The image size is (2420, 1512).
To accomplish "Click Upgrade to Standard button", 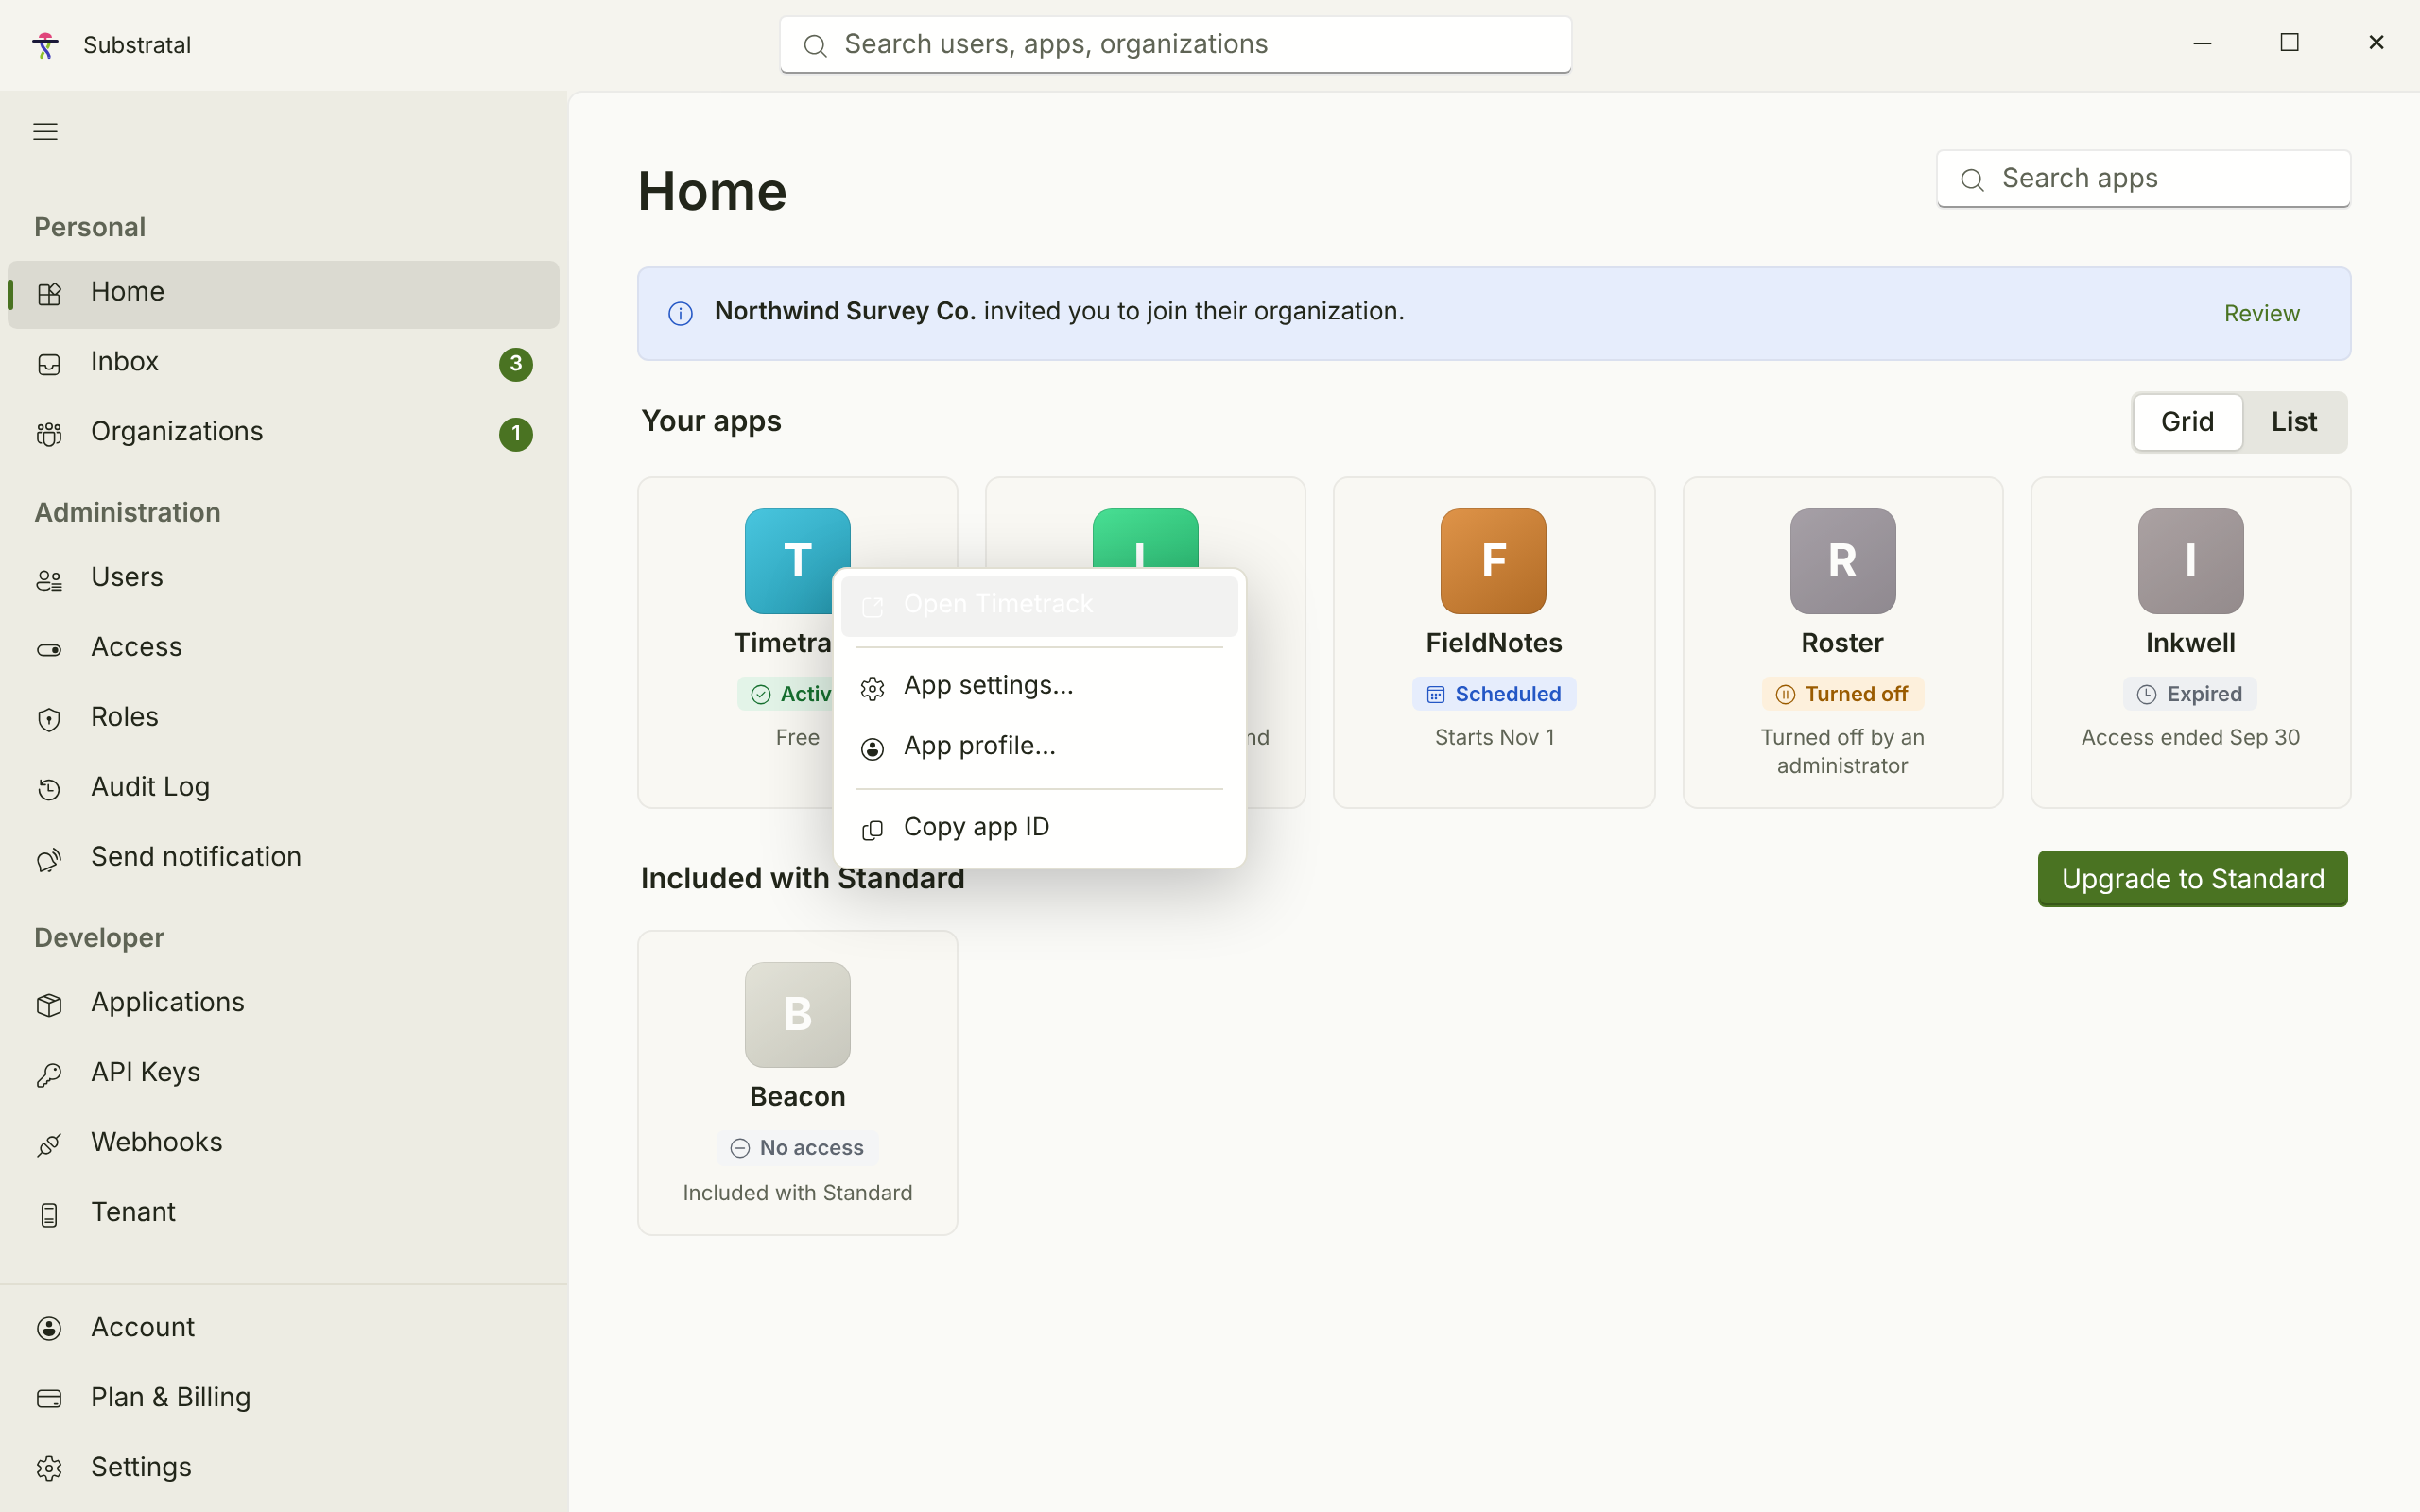I will click(x=2192, y=879).
